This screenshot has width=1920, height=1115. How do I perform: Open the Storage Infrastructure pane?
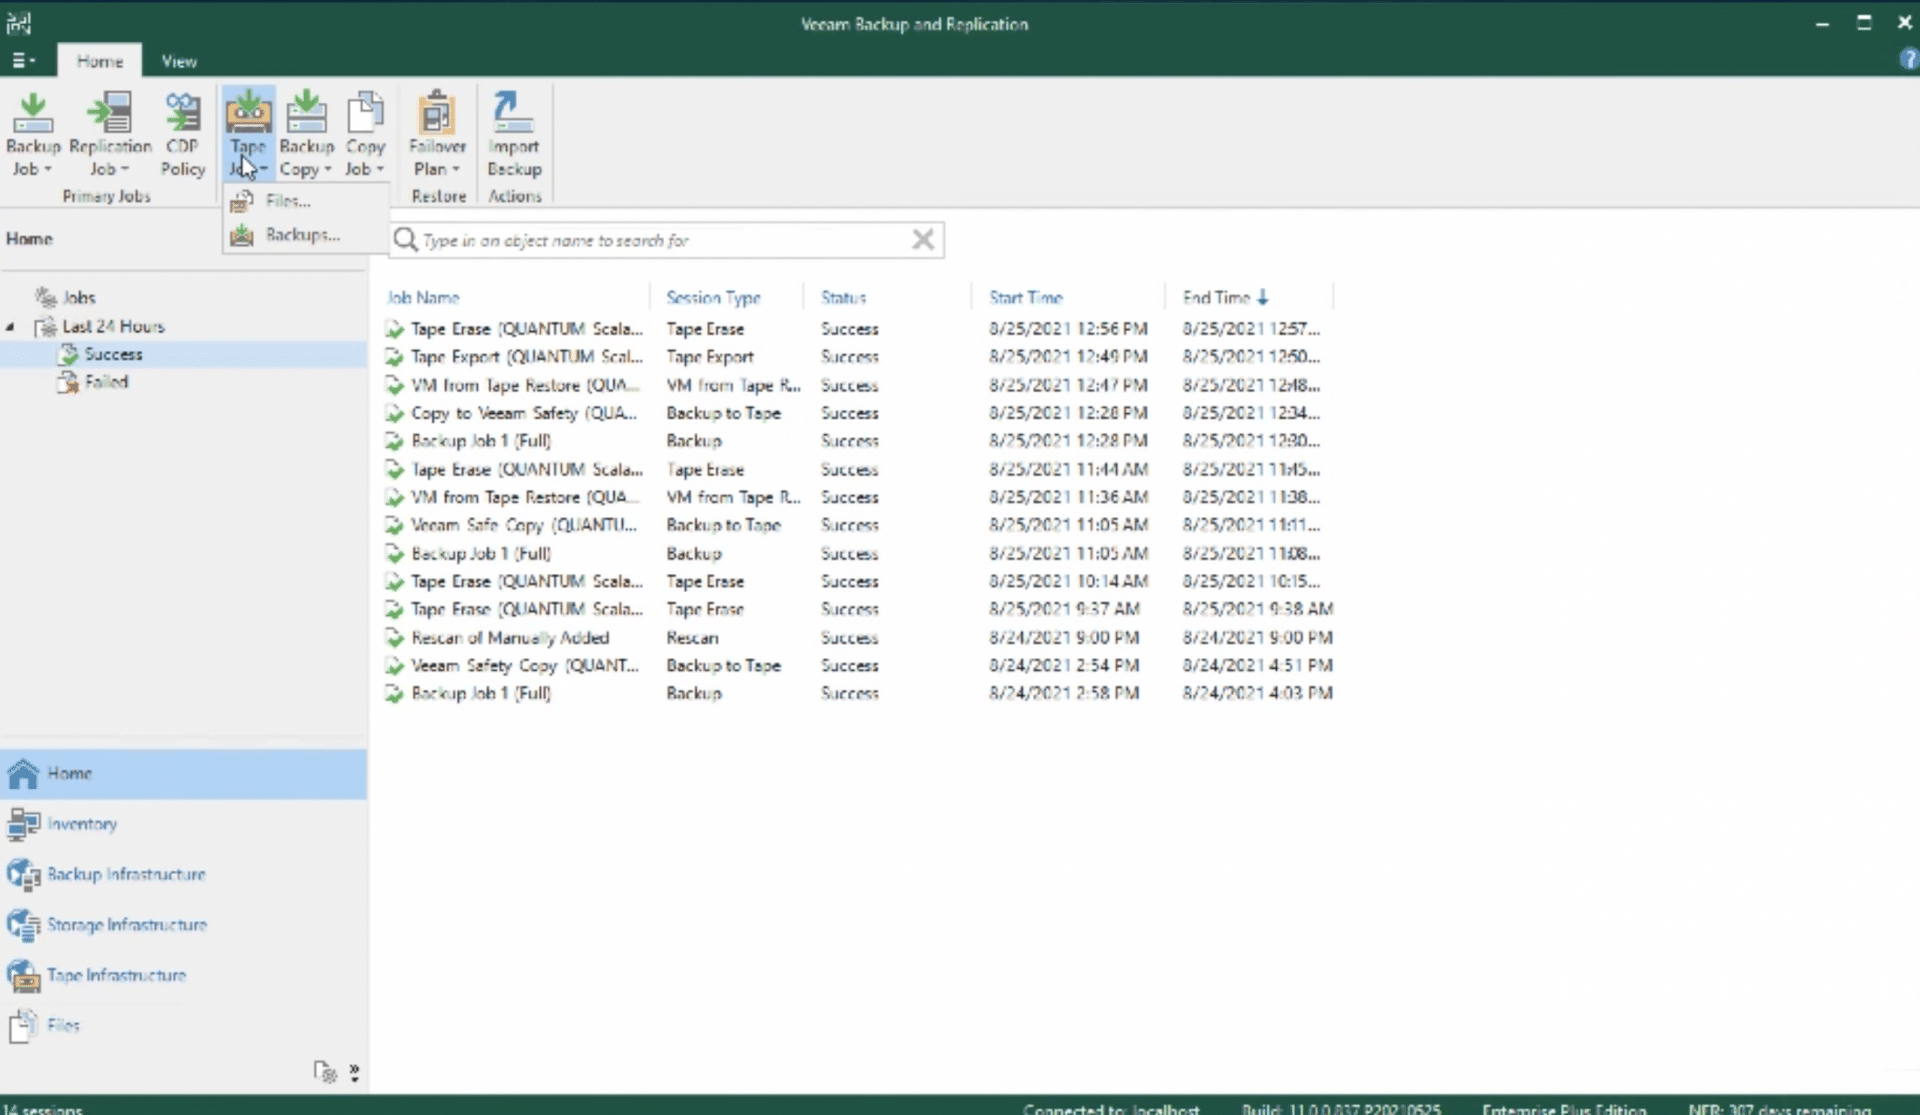coord(183,925)
